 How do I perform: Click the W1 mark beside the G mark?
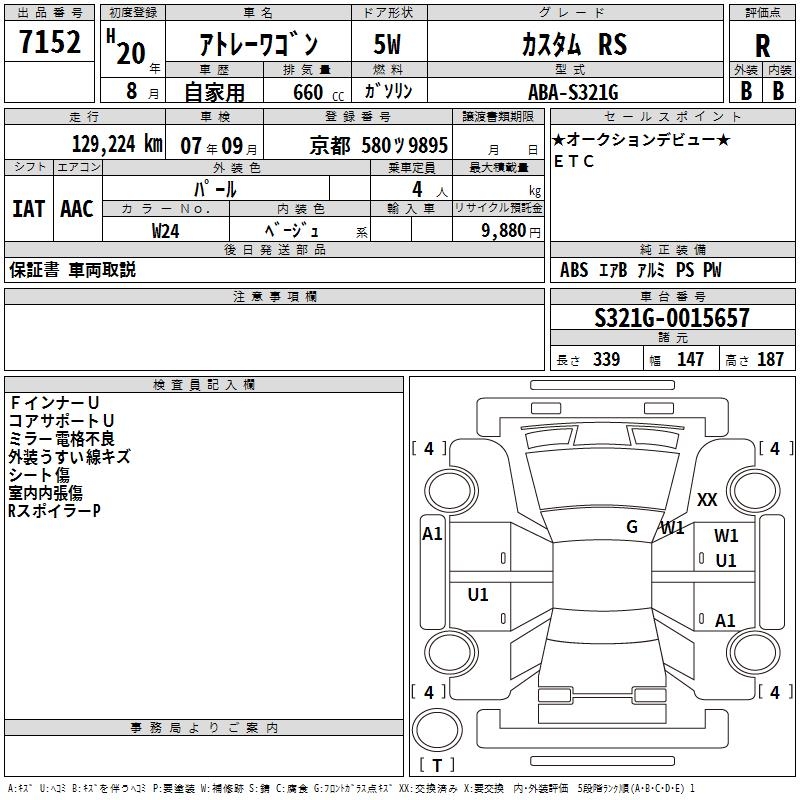(x=672, y=527)
